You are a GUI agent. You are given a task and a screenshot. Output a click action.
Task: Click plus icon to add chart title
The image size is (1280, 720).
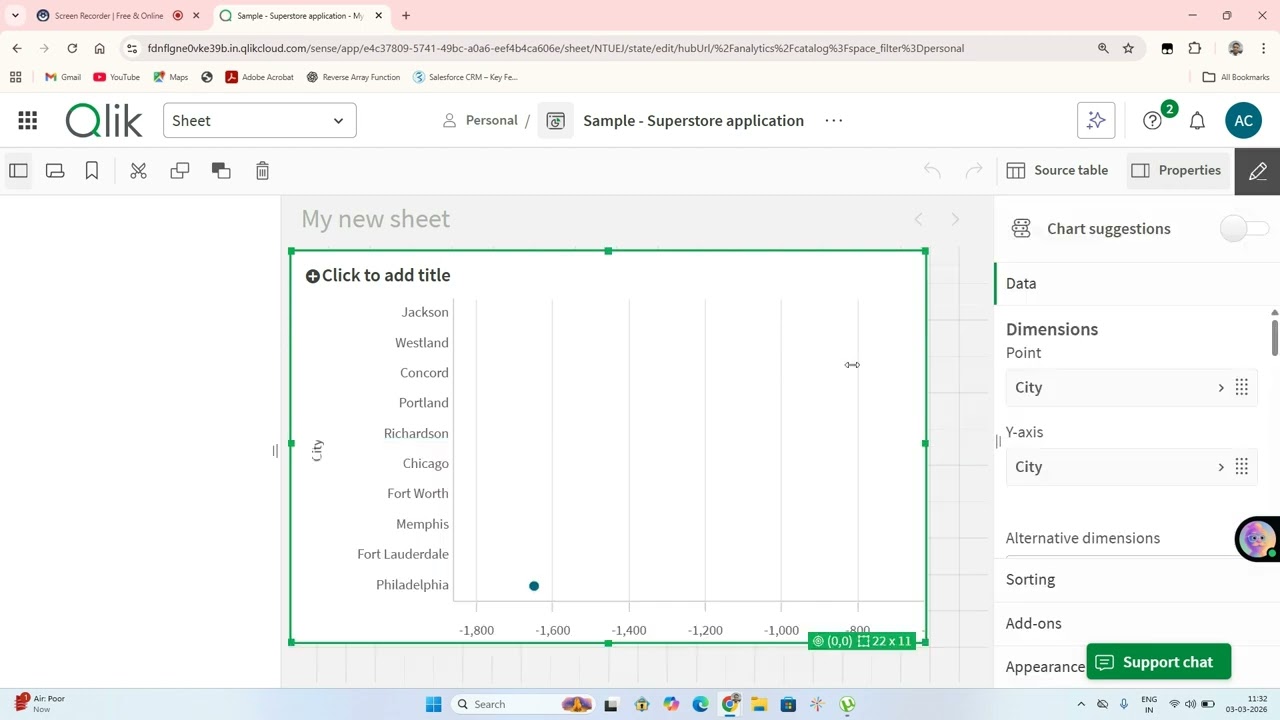pos(313,276)
